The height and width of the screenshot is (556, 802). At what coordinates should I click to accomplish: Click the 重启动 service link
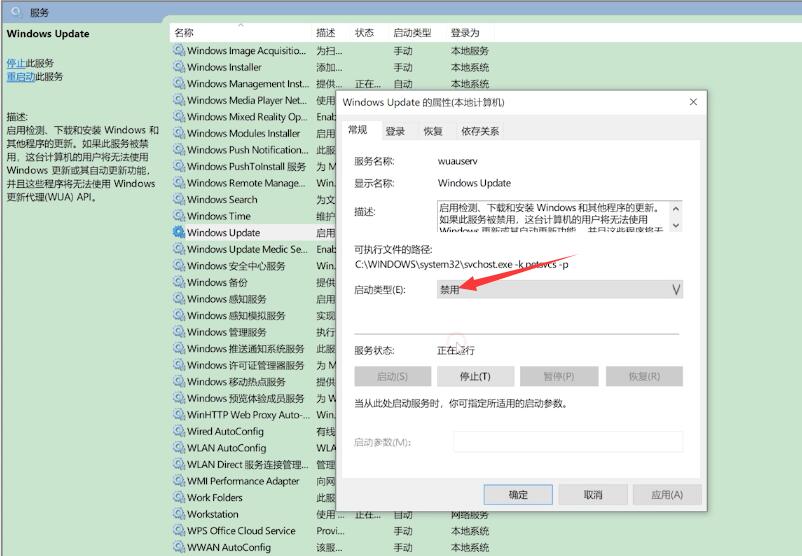(21, 77)
